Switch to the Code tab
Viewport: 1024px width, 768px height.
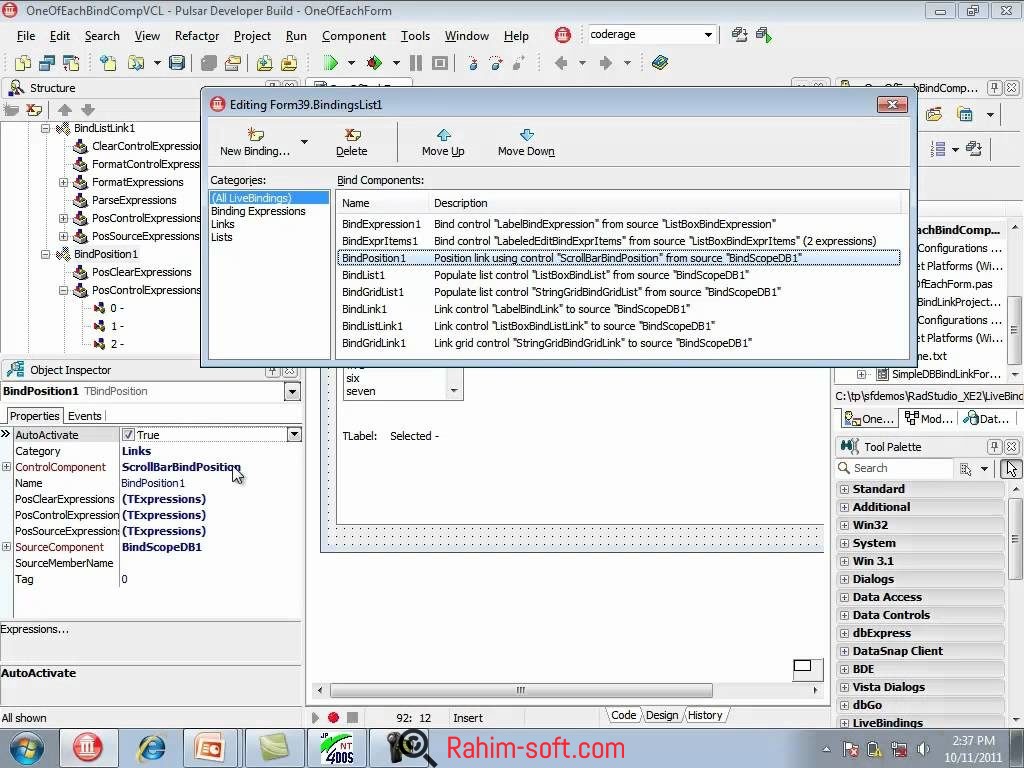623,715
